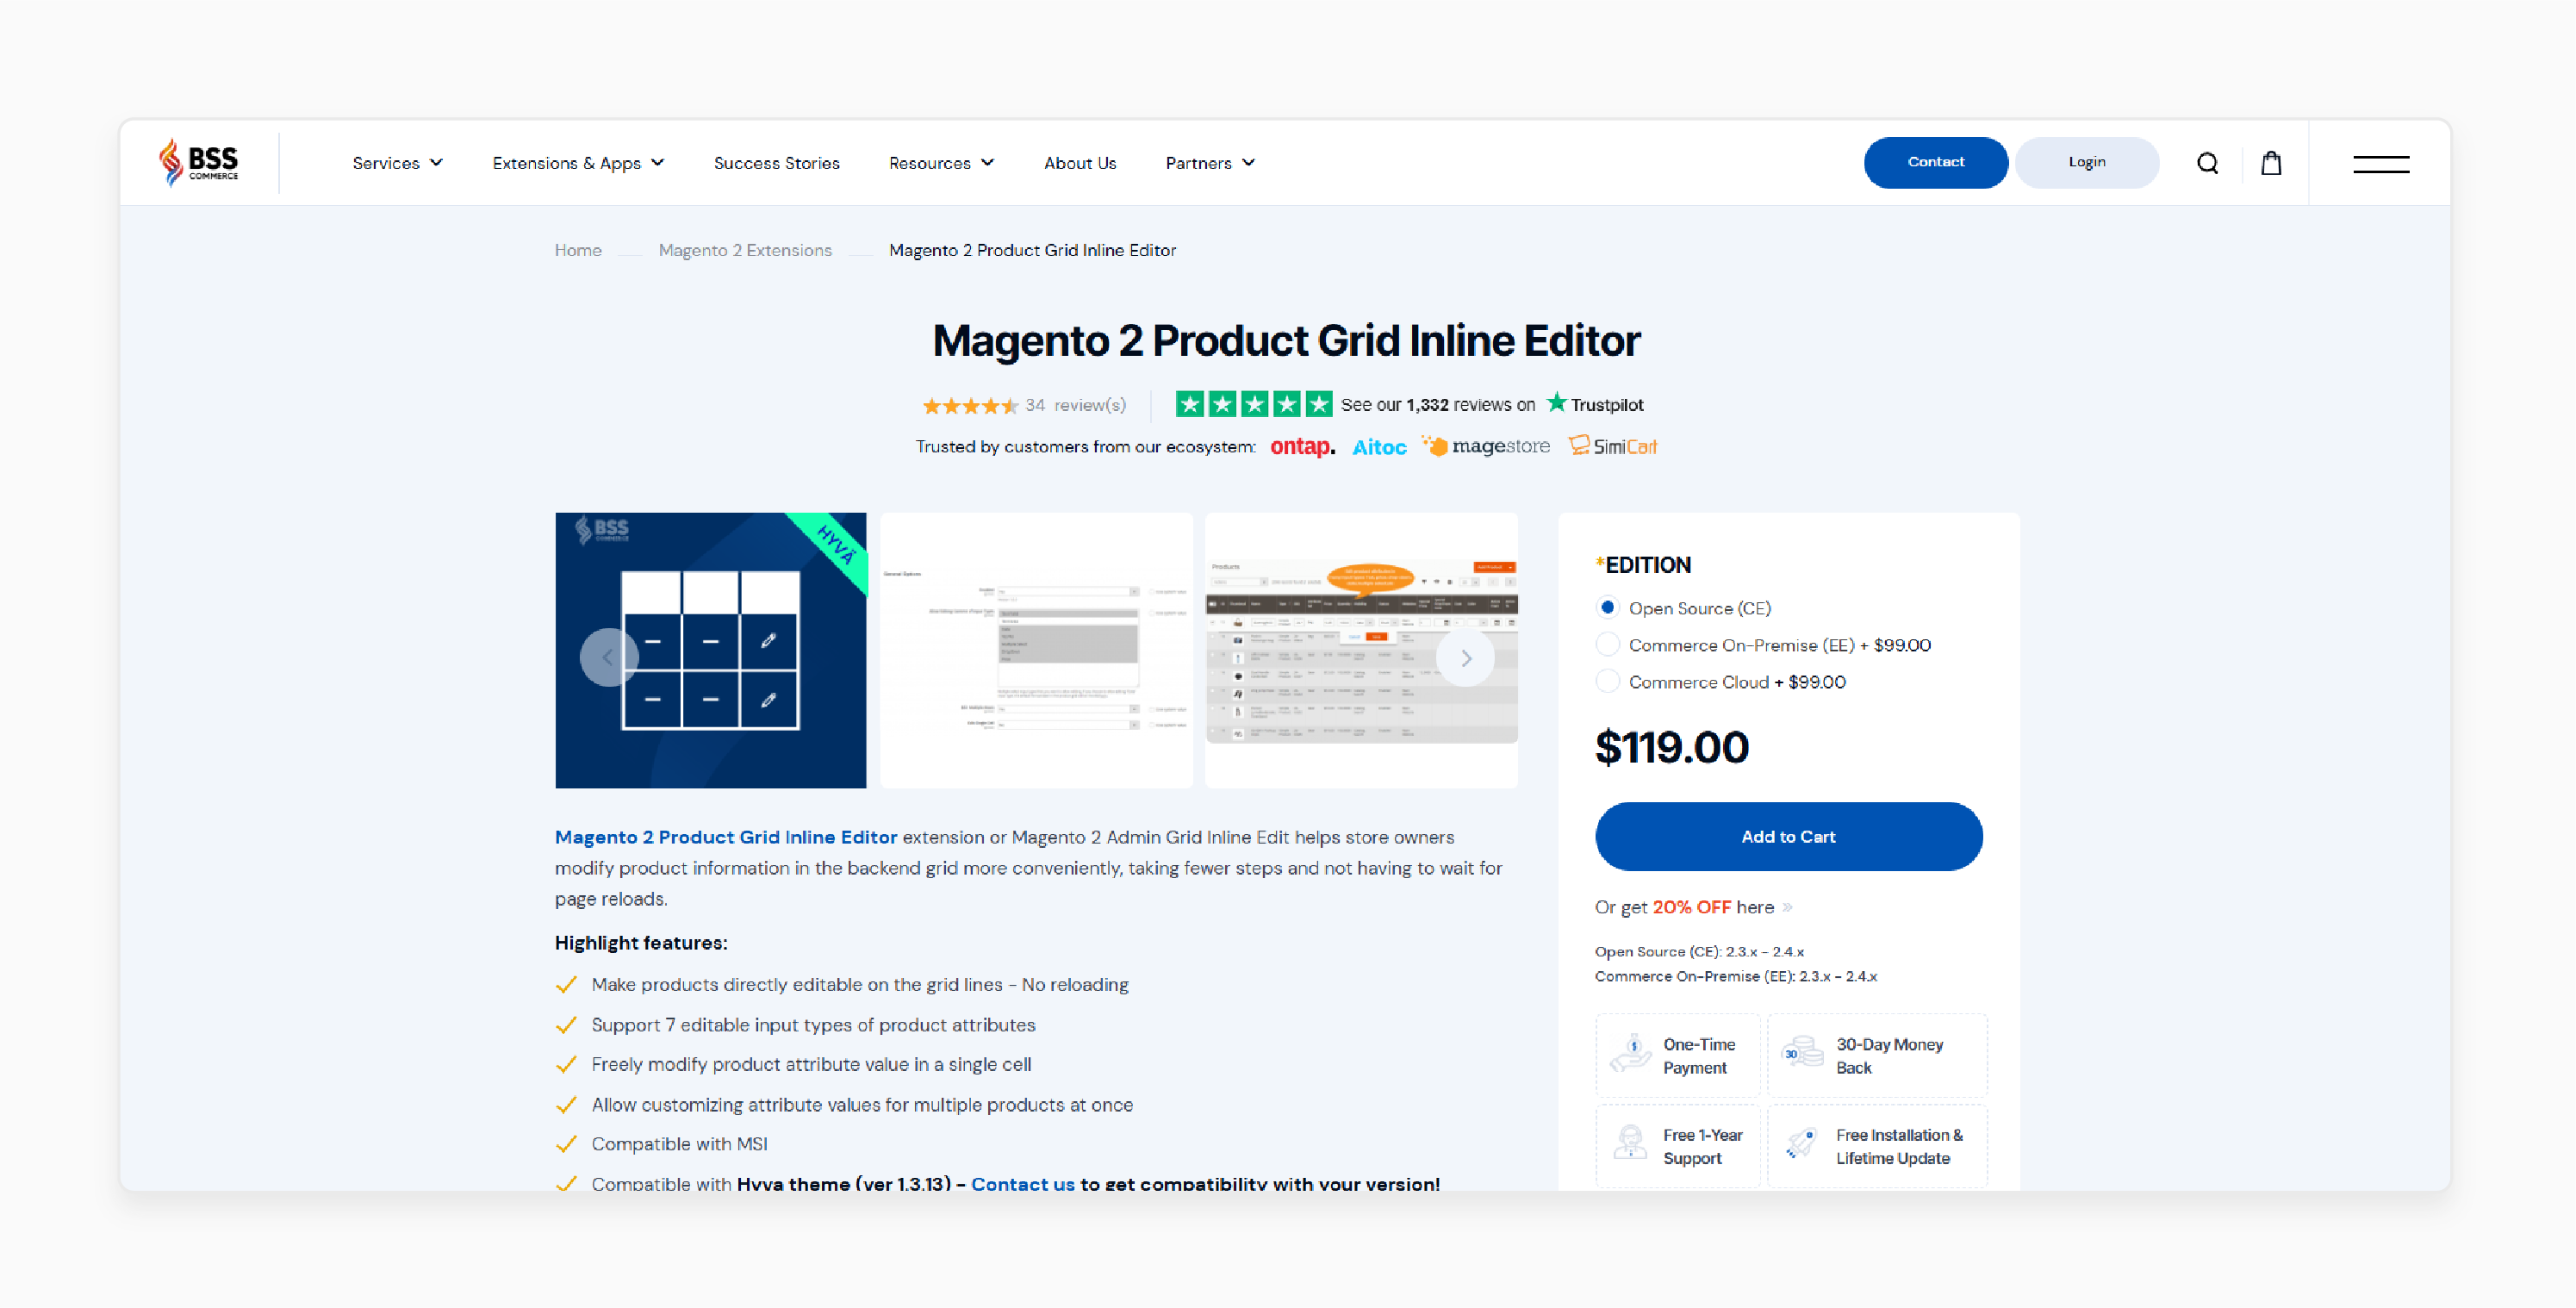Open Magento 2 Product Grid Inline Editor description link
This screenshot has height=1308, width=2576.
[726, 837]
